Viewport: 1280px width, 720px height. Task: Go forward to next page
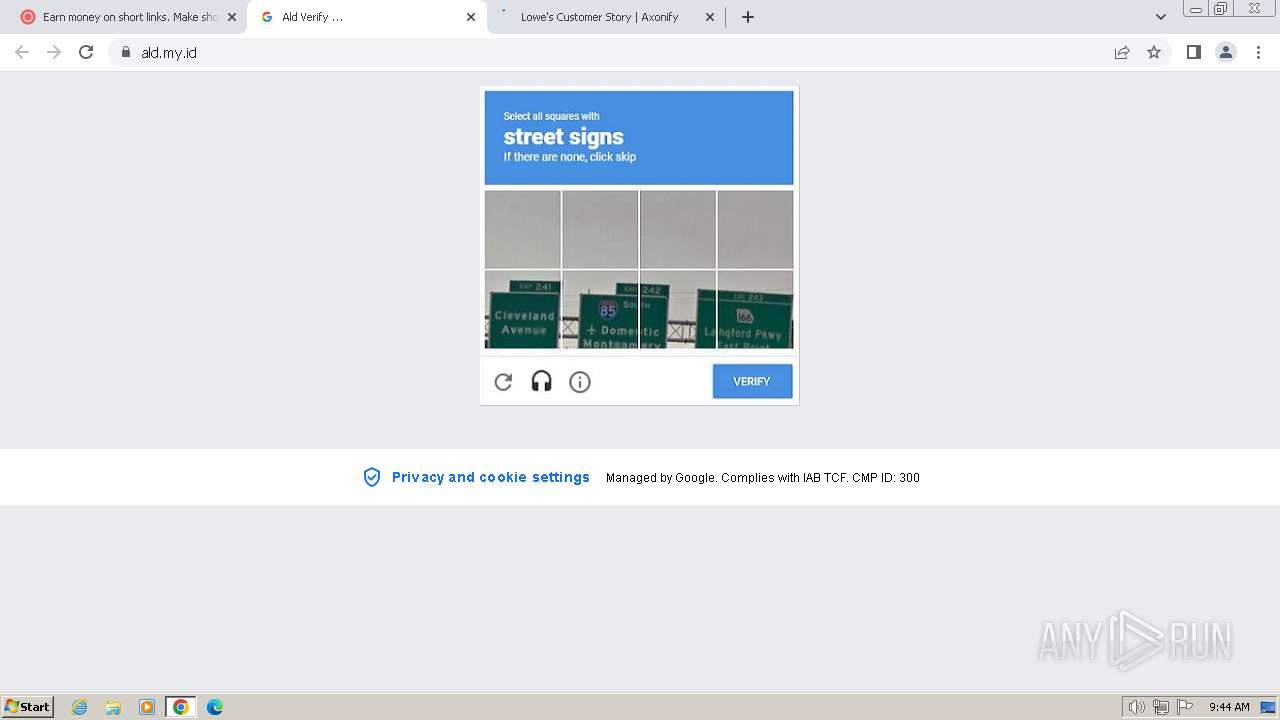[x=54, y=52]
